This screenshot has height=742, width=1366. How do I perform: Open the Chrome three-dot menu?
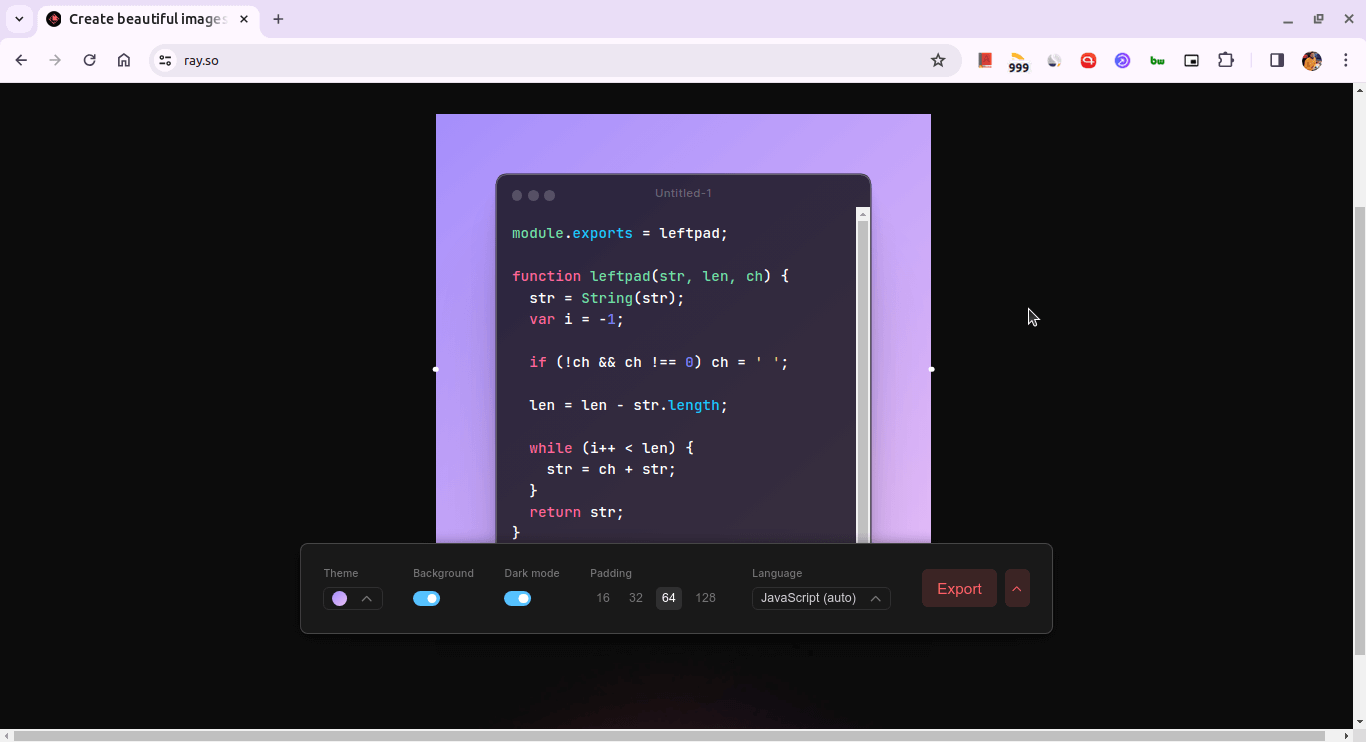click(x=1346, y=60)
